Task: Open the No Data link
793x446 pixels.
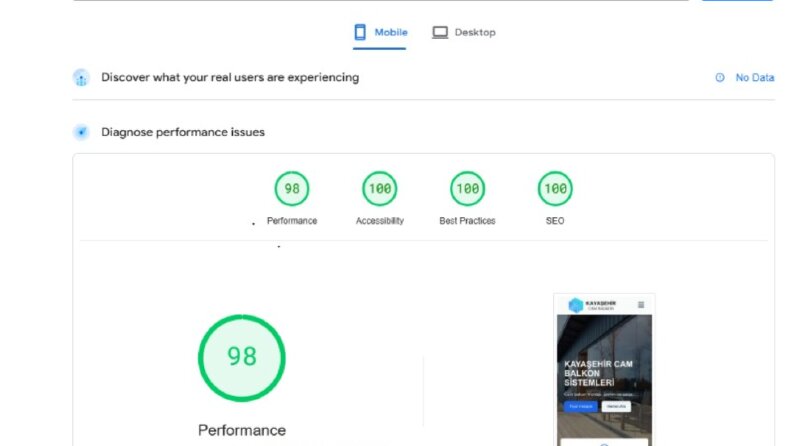Action: click(755, 77)
